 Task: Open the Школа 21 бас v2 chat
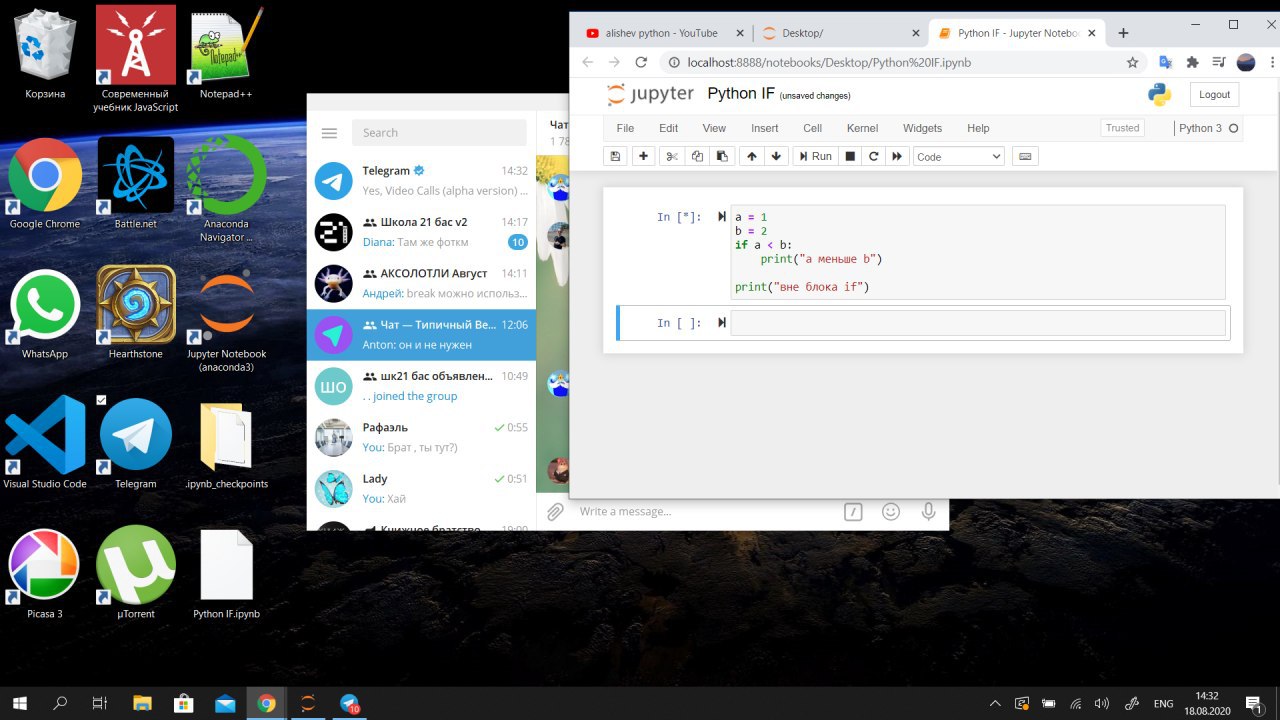421,232
